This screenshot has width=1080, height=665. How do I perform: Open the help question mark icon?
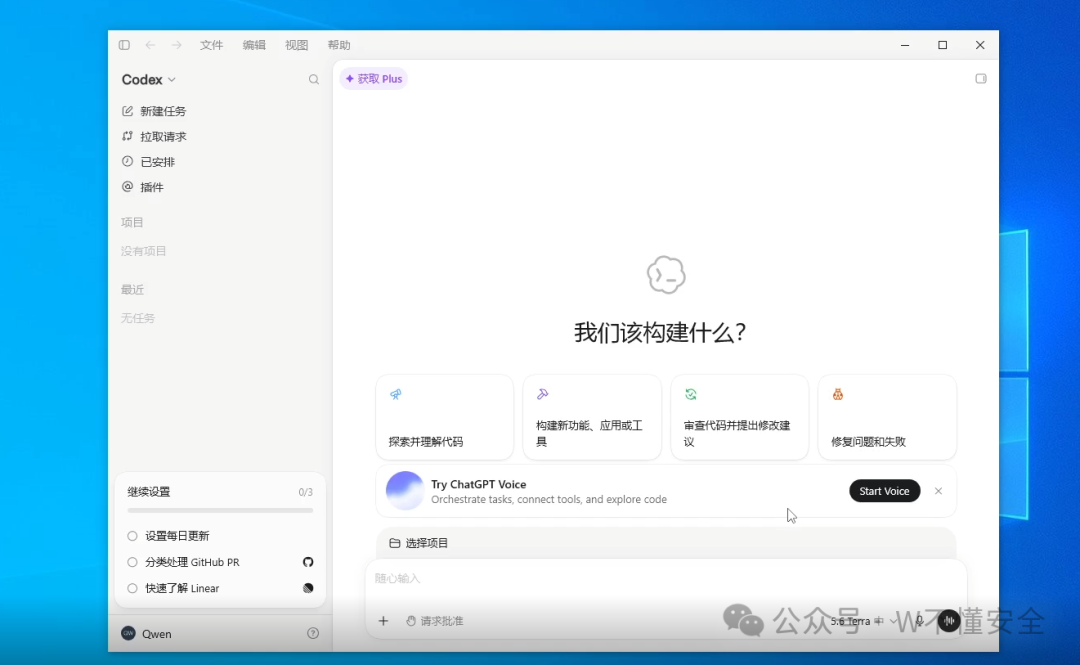313,633
